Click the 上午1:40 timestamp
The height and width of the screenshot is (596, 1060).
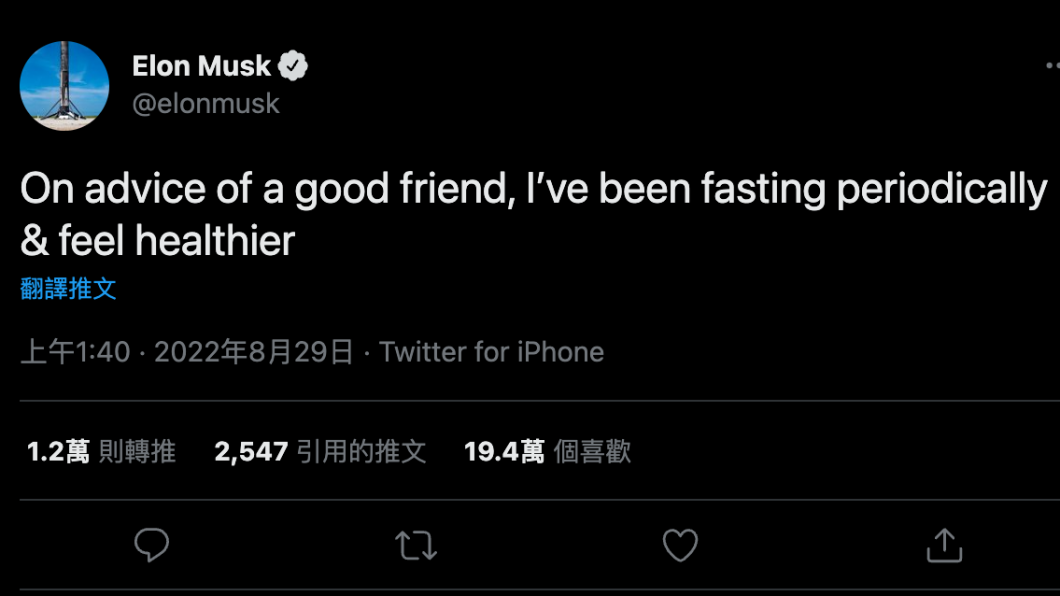pos(75,352)
